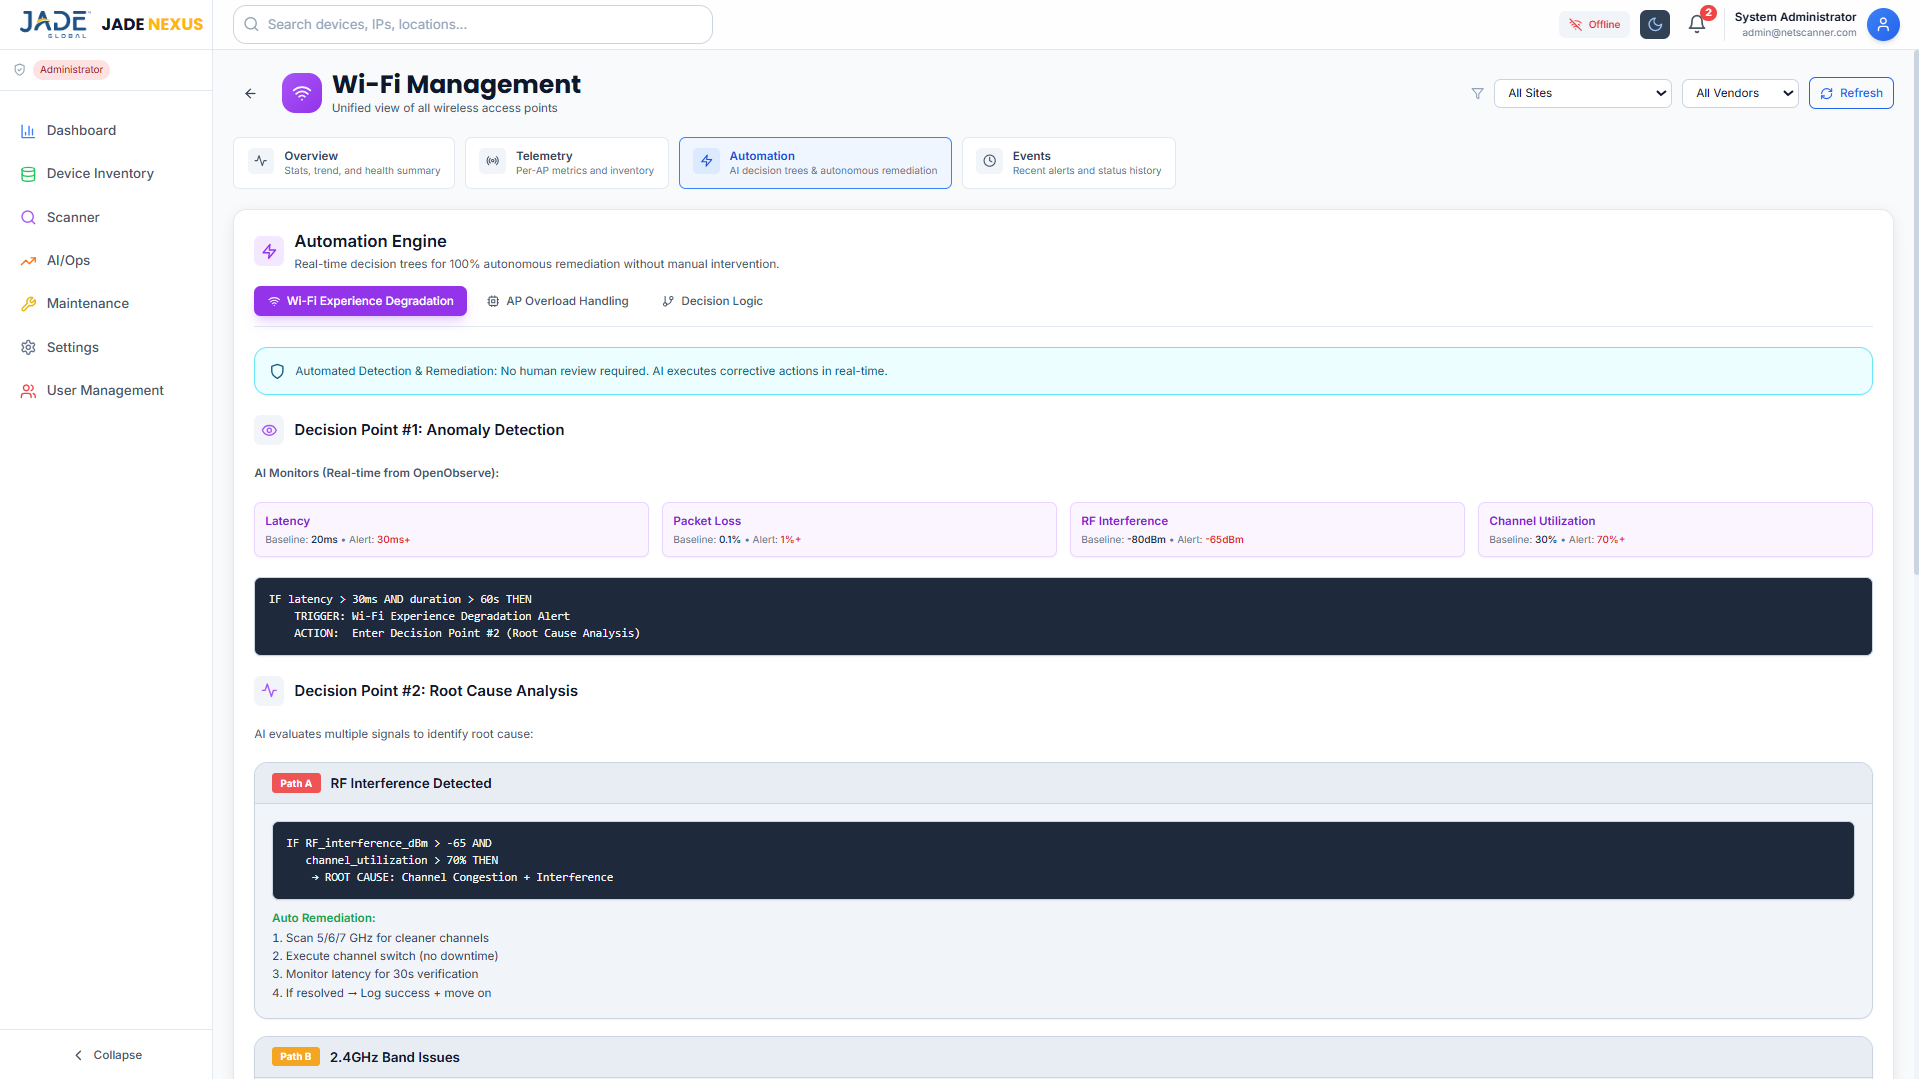Click the RF Interference monitor card

click(x=1267, y=530)
